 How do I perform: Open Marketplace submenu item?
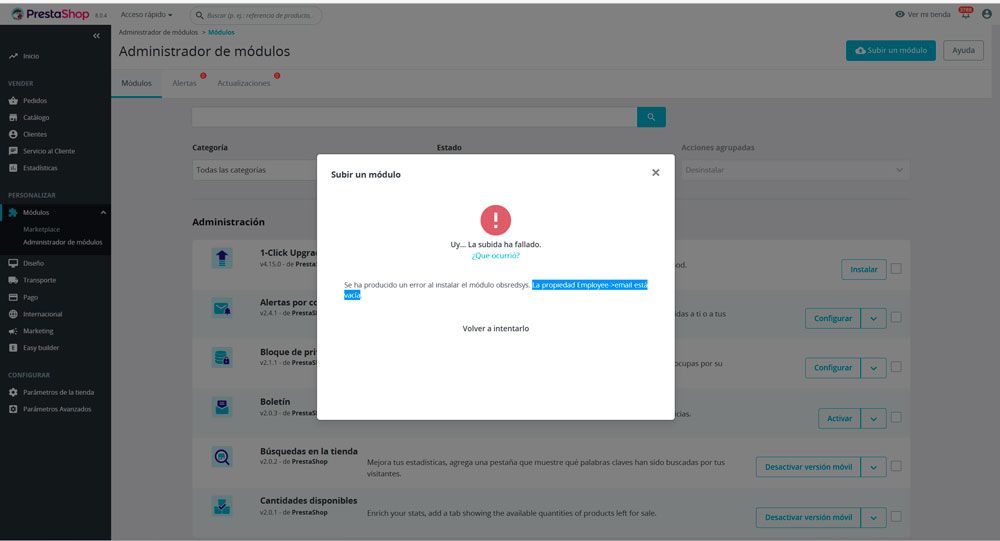click(x=41, y=229)
